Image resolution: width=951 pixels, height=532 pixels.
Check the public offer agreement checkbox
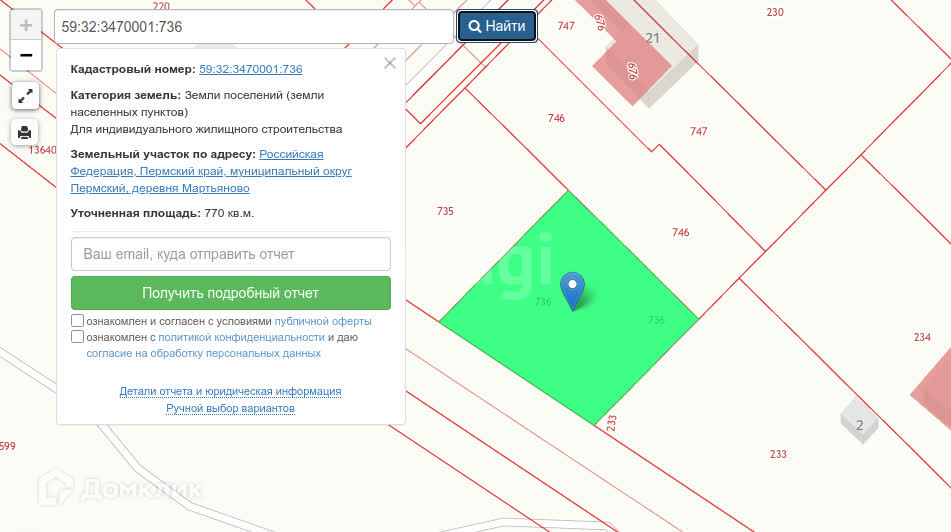point(78,321)
